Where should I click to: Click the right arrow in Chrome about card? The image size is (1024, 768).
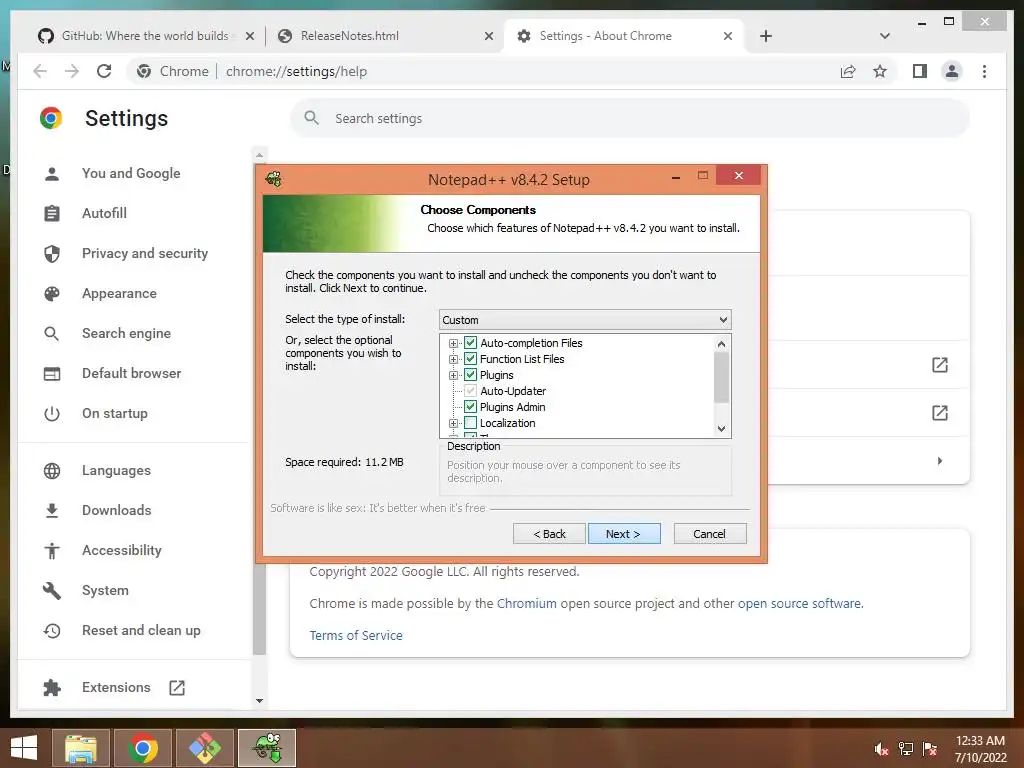(940, 461)
